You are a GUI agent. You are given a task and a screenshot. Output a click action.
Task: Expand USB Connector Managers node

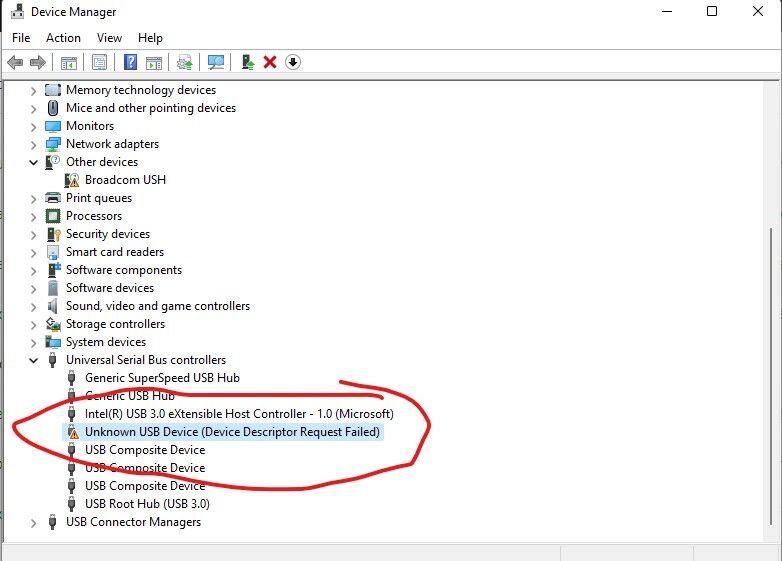33,523
